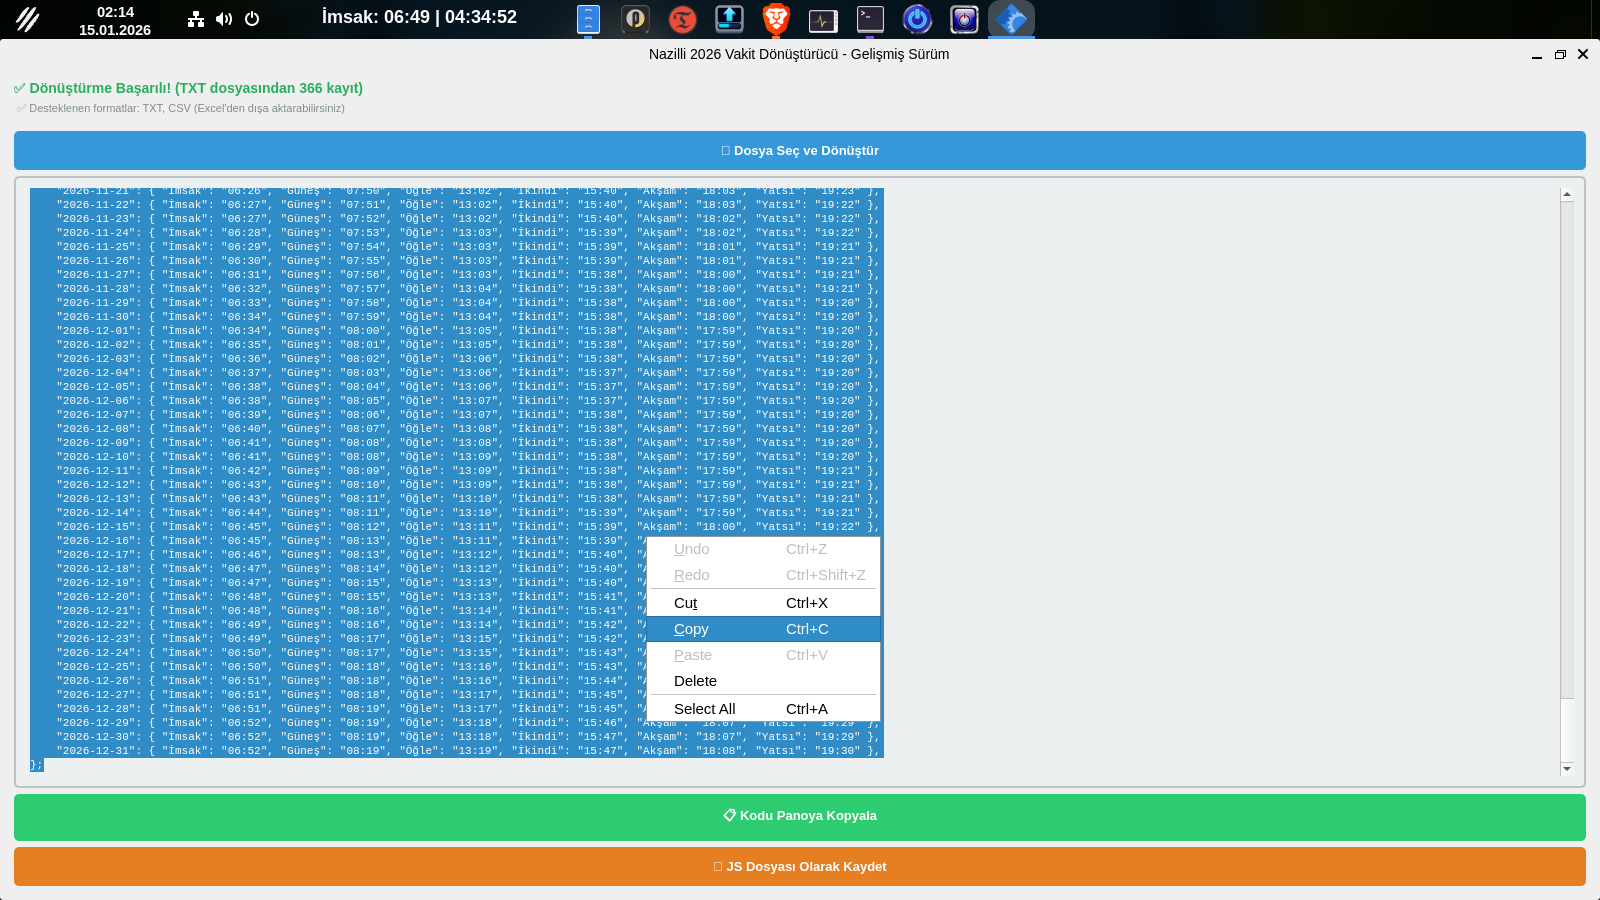The width and height of the screenshot is (1600, 900).
Task: Launch the terminal from the taskbar
Action: [870, 19]
